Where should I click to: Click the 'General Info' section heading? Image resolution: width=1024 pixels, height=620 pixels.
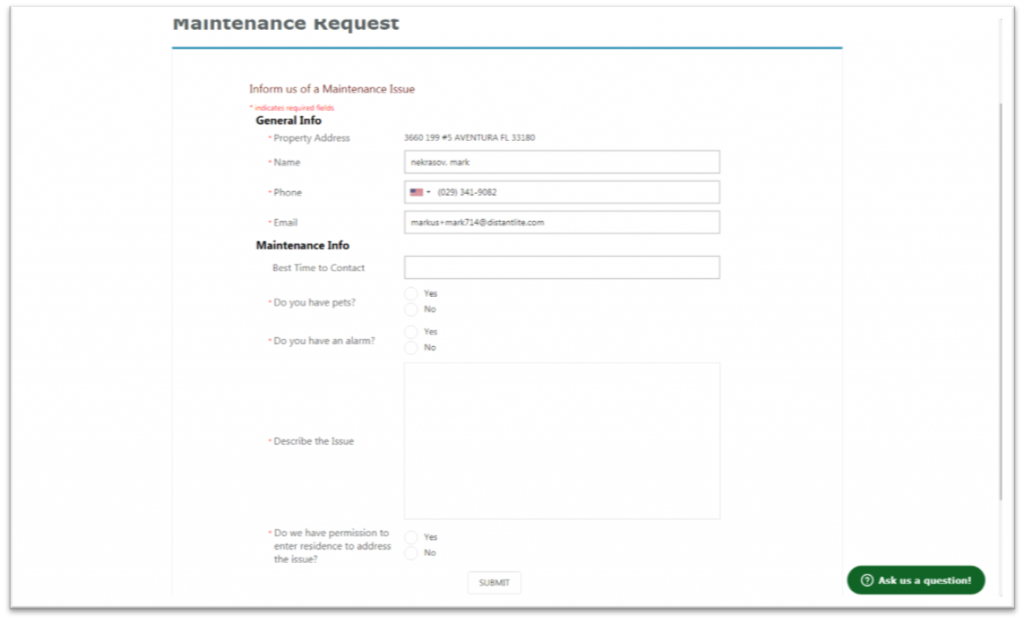pos(288,120)
